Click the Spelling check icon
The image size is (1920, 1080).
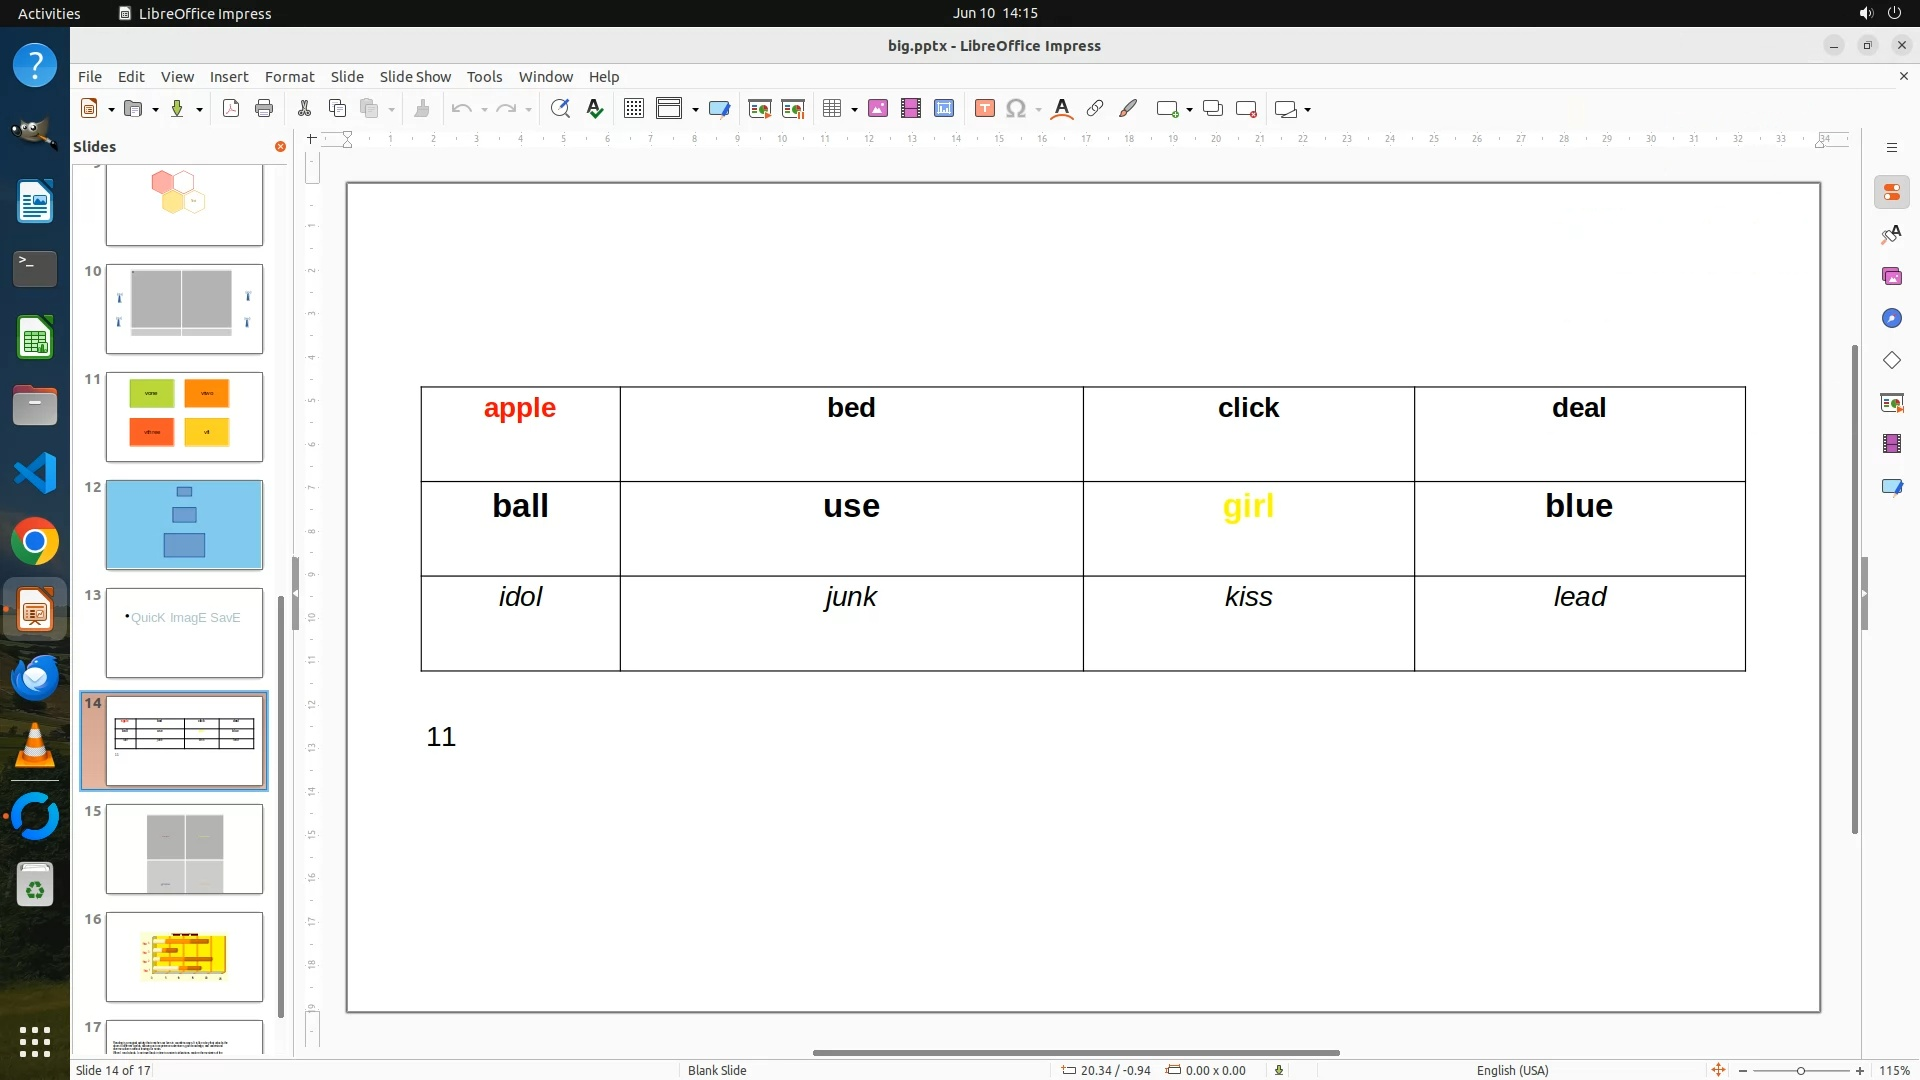pos(595,109)
